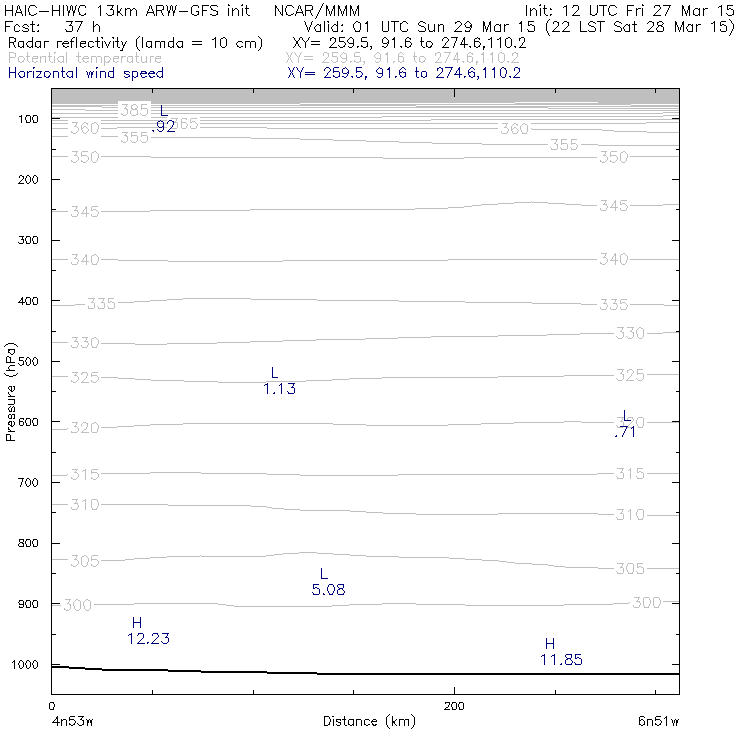The width and height of the screenshot is (740, 740).
Task: Click the '(22 LST Sat 28 Mar 15)' text
Action: click(x=639, y=26)
